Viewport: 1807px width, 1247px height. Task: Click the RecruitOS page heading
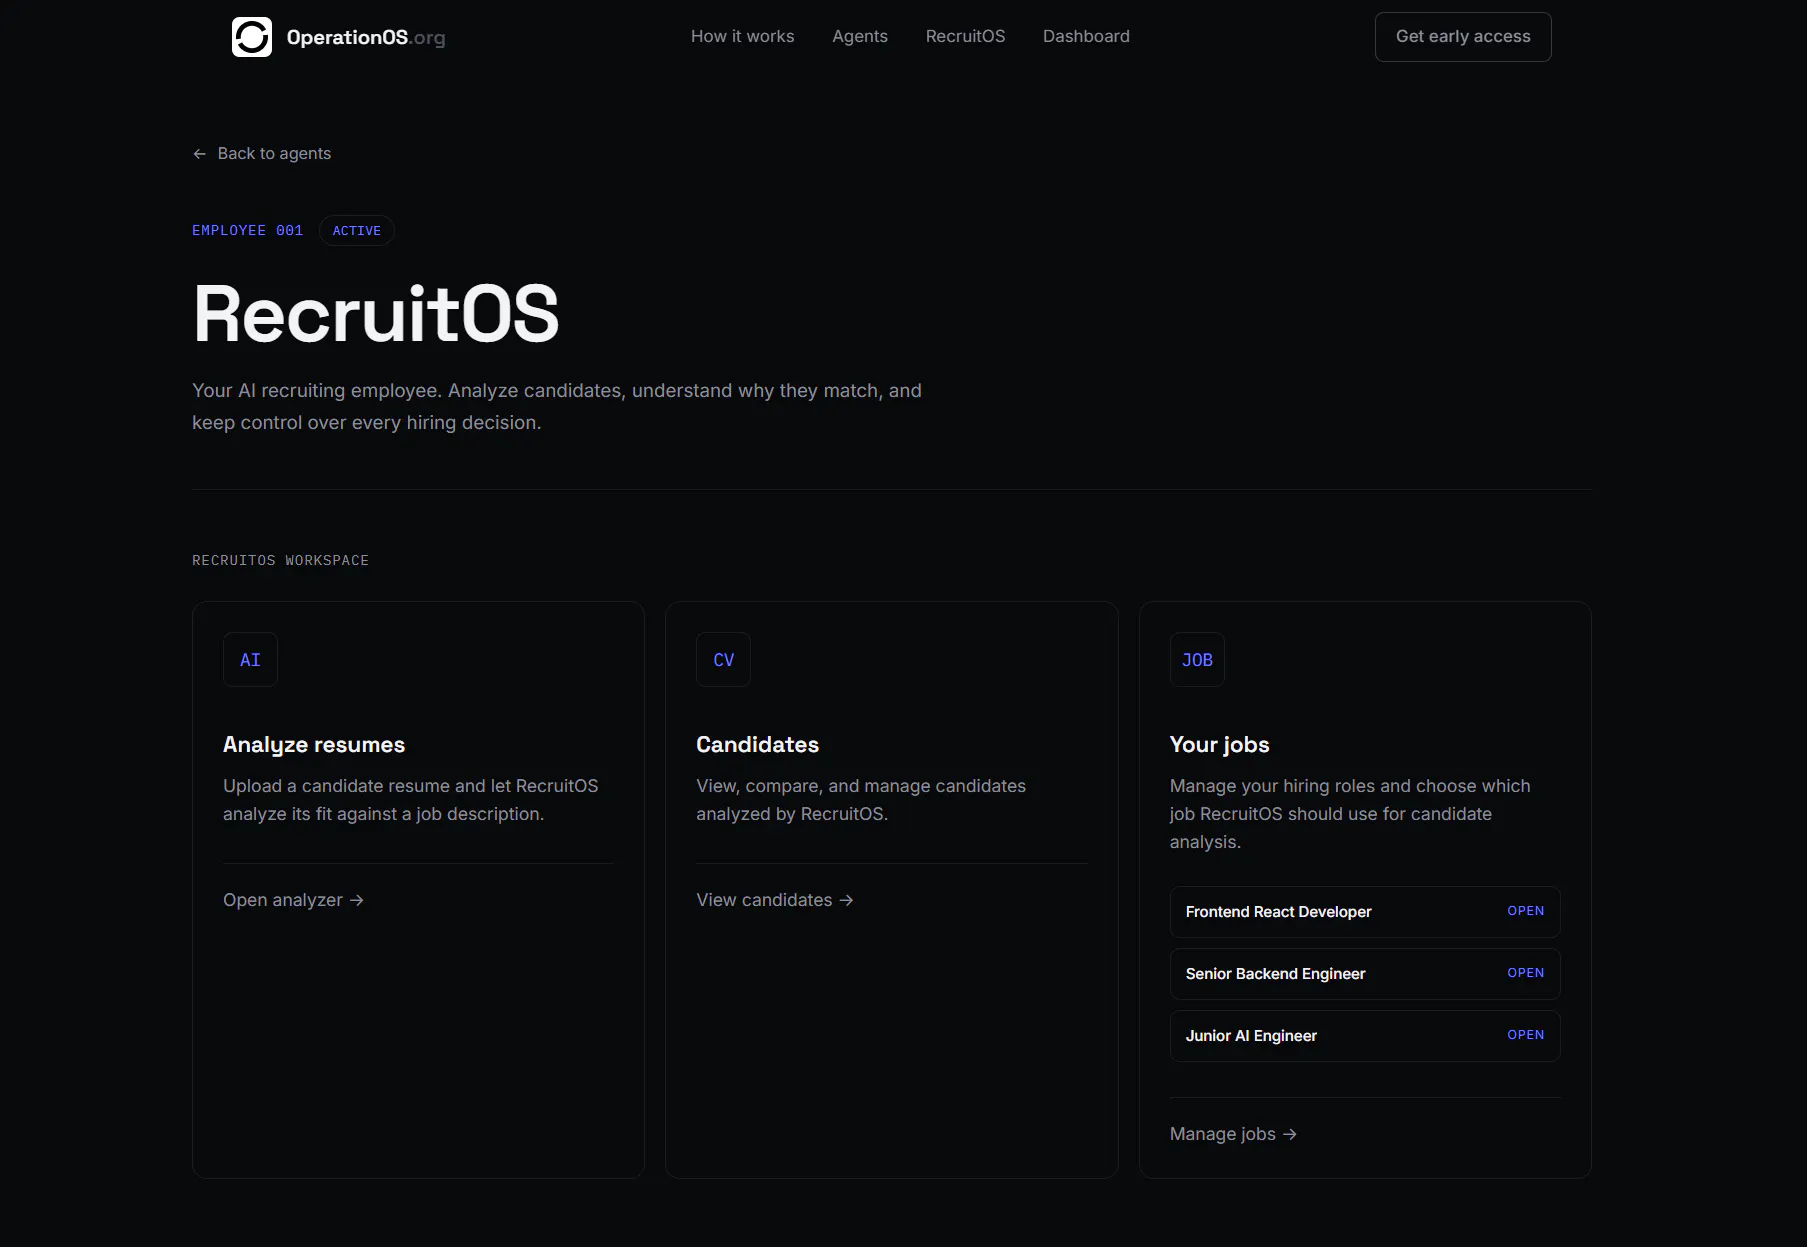pos(376,314)
